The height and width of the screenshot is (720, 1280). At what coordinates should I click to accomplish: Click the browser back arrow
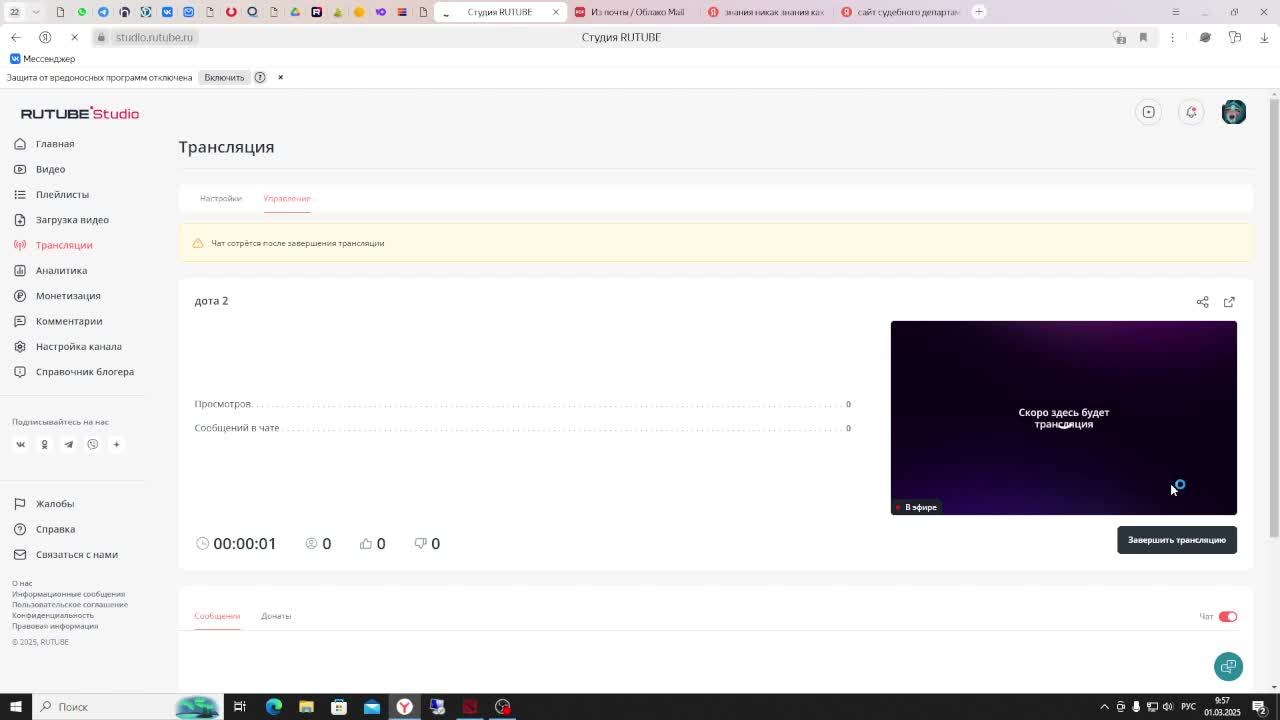click(x=15, y=37)
